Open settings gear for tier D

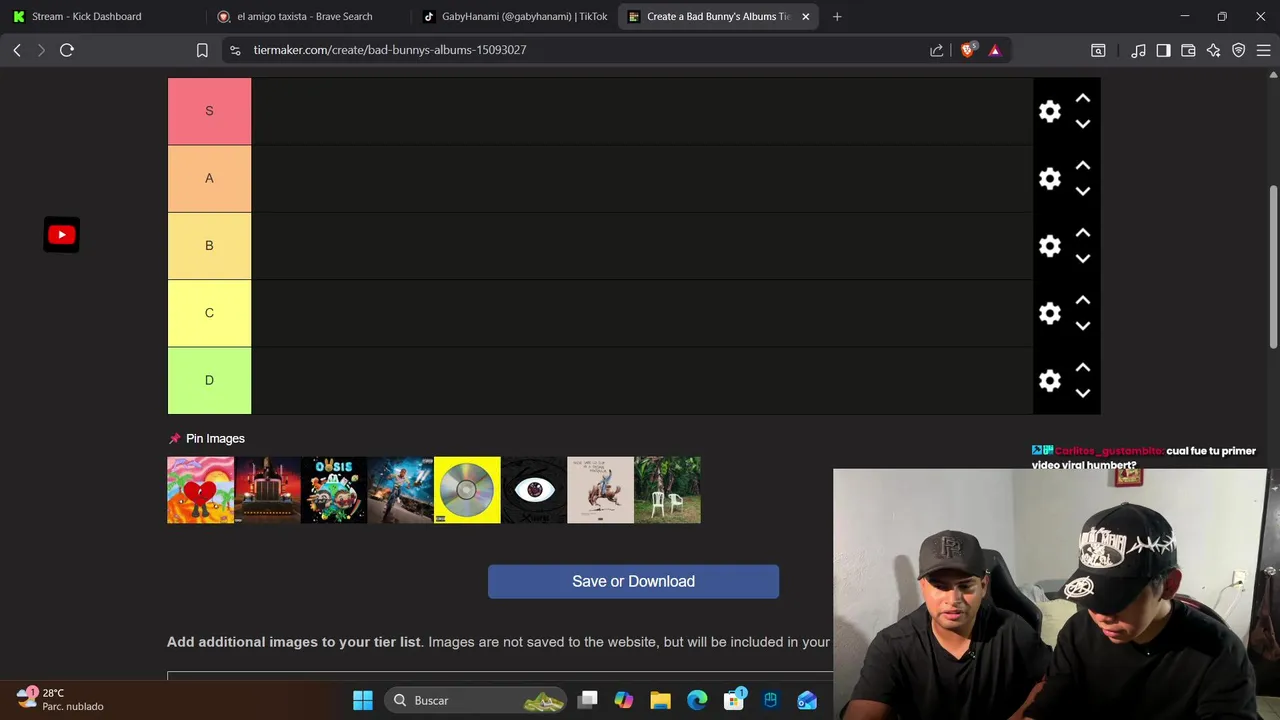1049,381
